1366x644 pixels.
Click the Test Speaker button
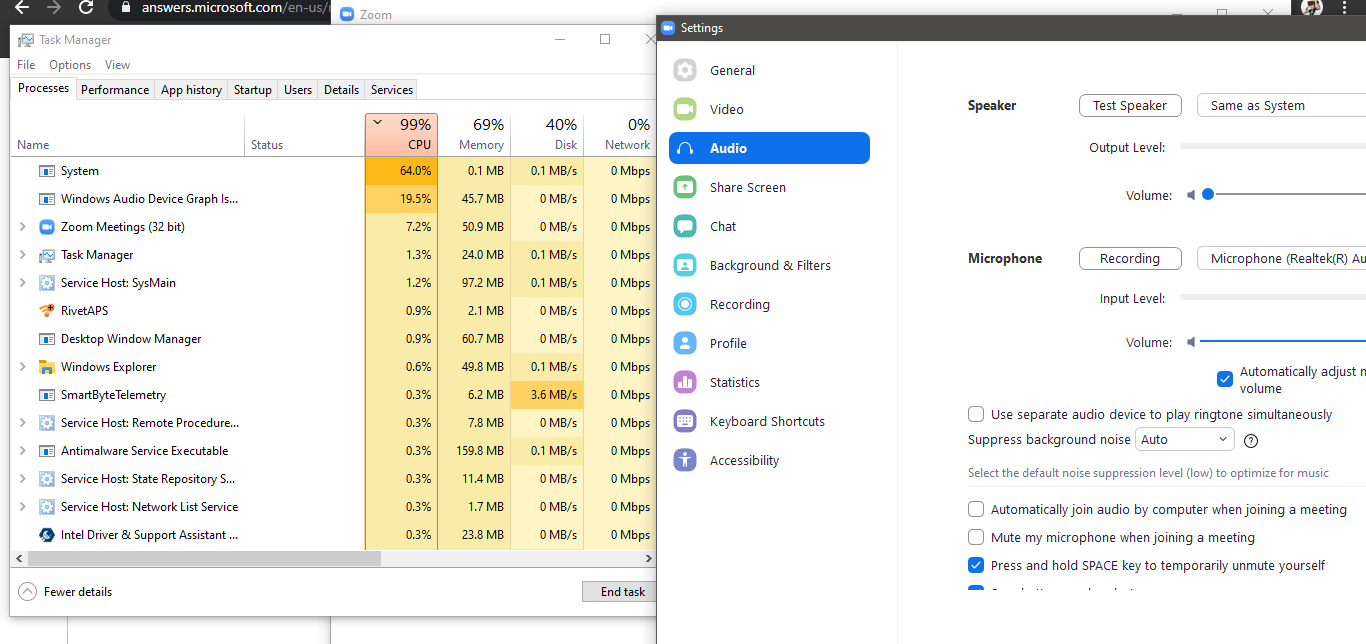(x=1130, y=105)
